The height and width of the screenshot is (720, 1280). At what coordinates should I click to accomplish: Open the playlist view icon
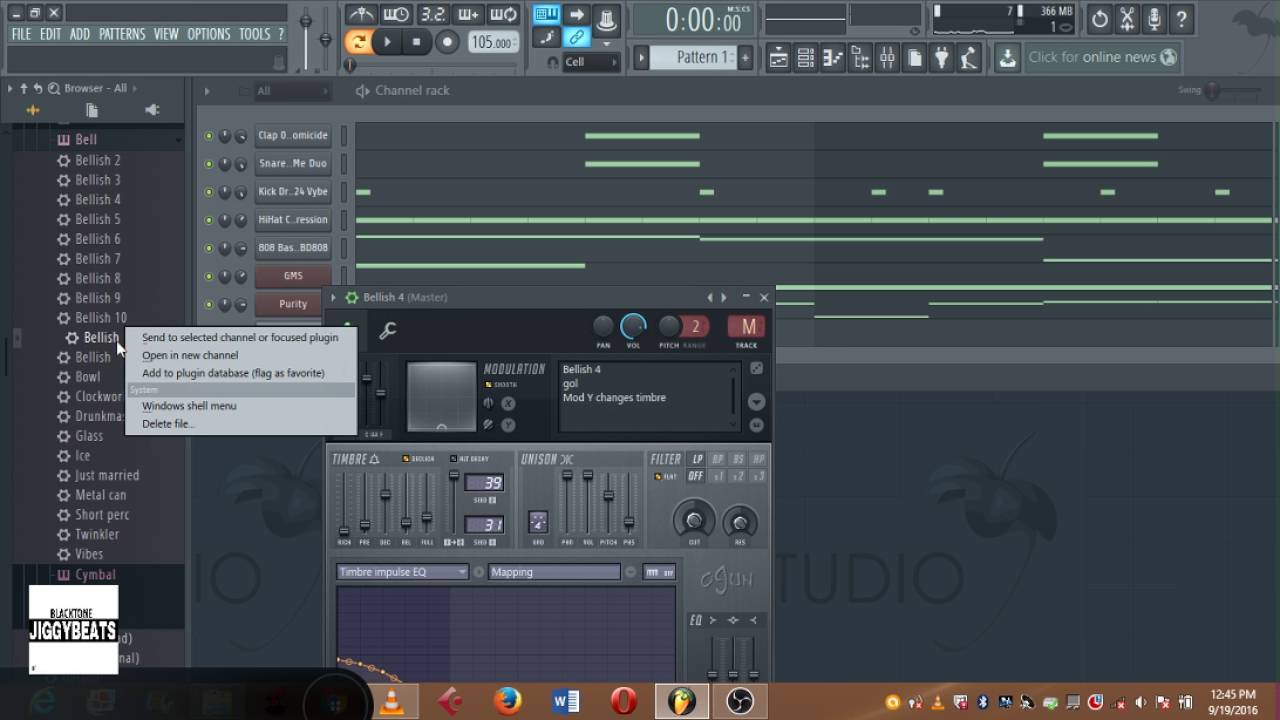pos(778,58)
